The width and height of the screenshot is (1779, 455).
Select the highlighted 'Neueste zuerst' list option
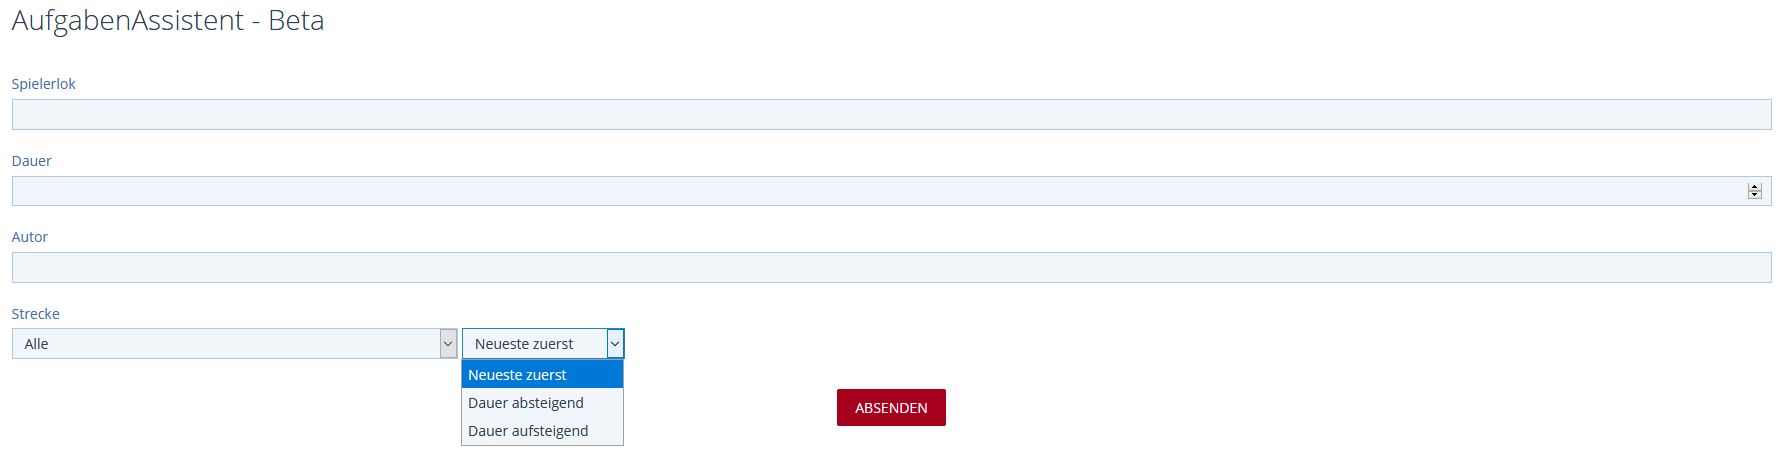click(541, 375)
